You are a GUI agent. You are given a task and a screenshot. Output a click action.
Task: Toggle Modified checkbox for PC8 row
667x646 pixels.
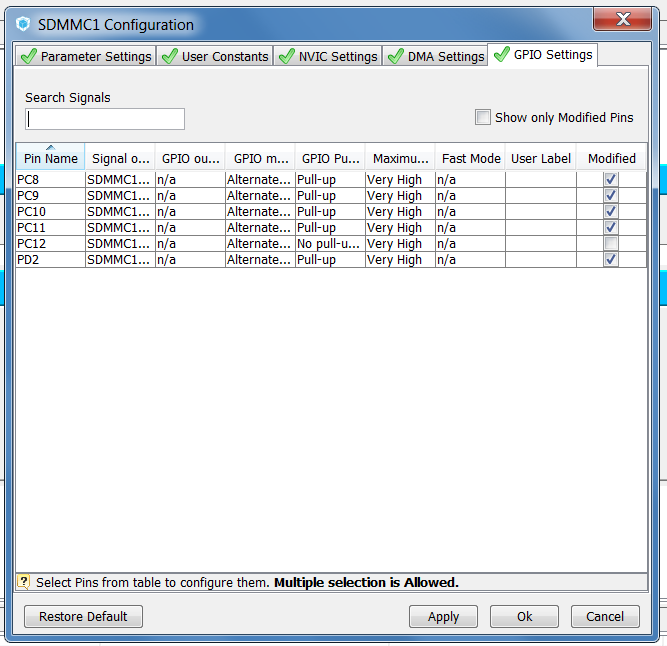611,179
